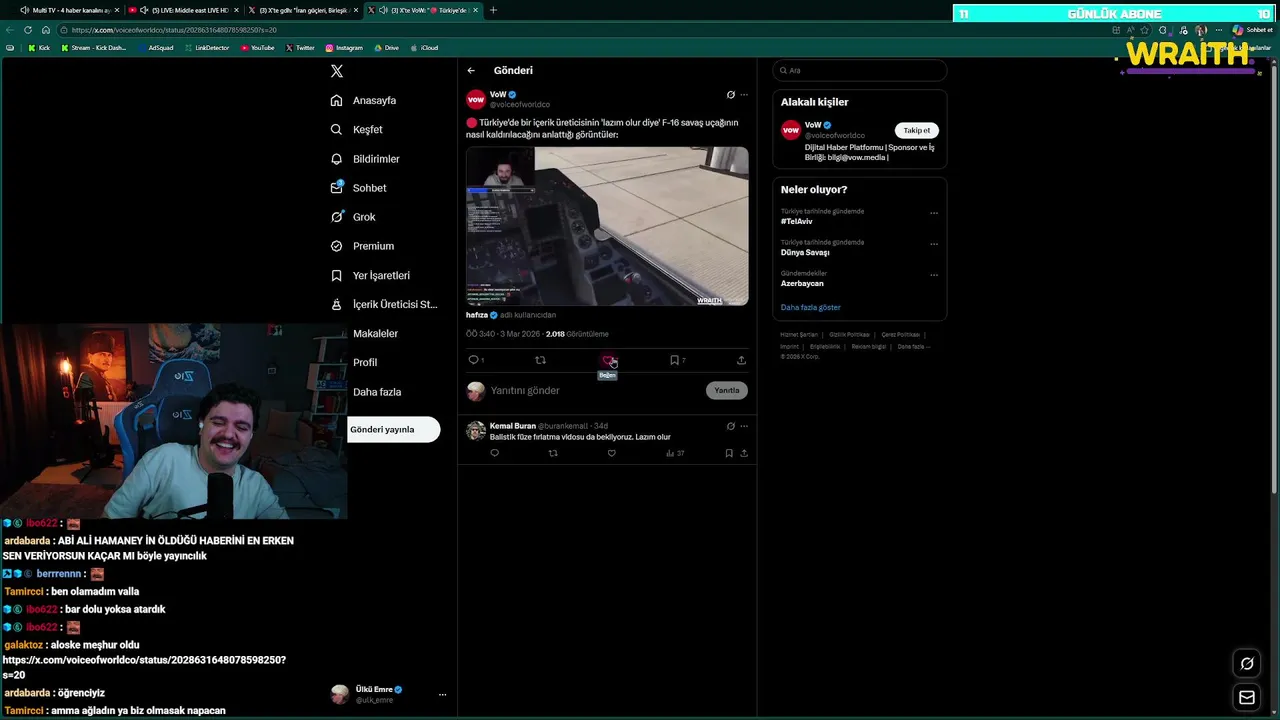This screenshot has height=720, width=1280.
Task: Open the Ülkü Emre account switcher menu
Action: click(388, 694)
